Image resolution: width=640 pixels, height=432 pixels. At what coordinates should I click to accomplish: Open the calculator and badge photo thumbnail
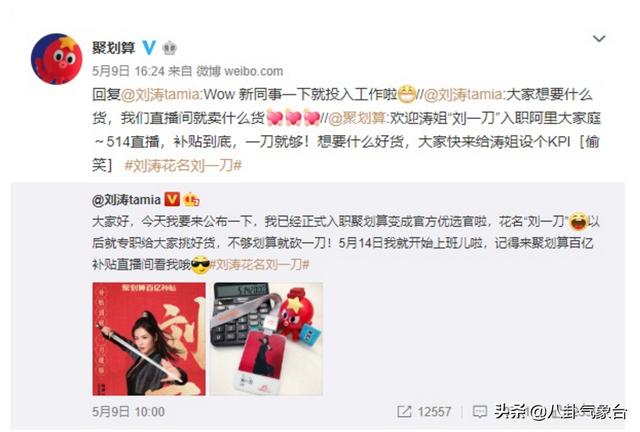pos(267,338)
